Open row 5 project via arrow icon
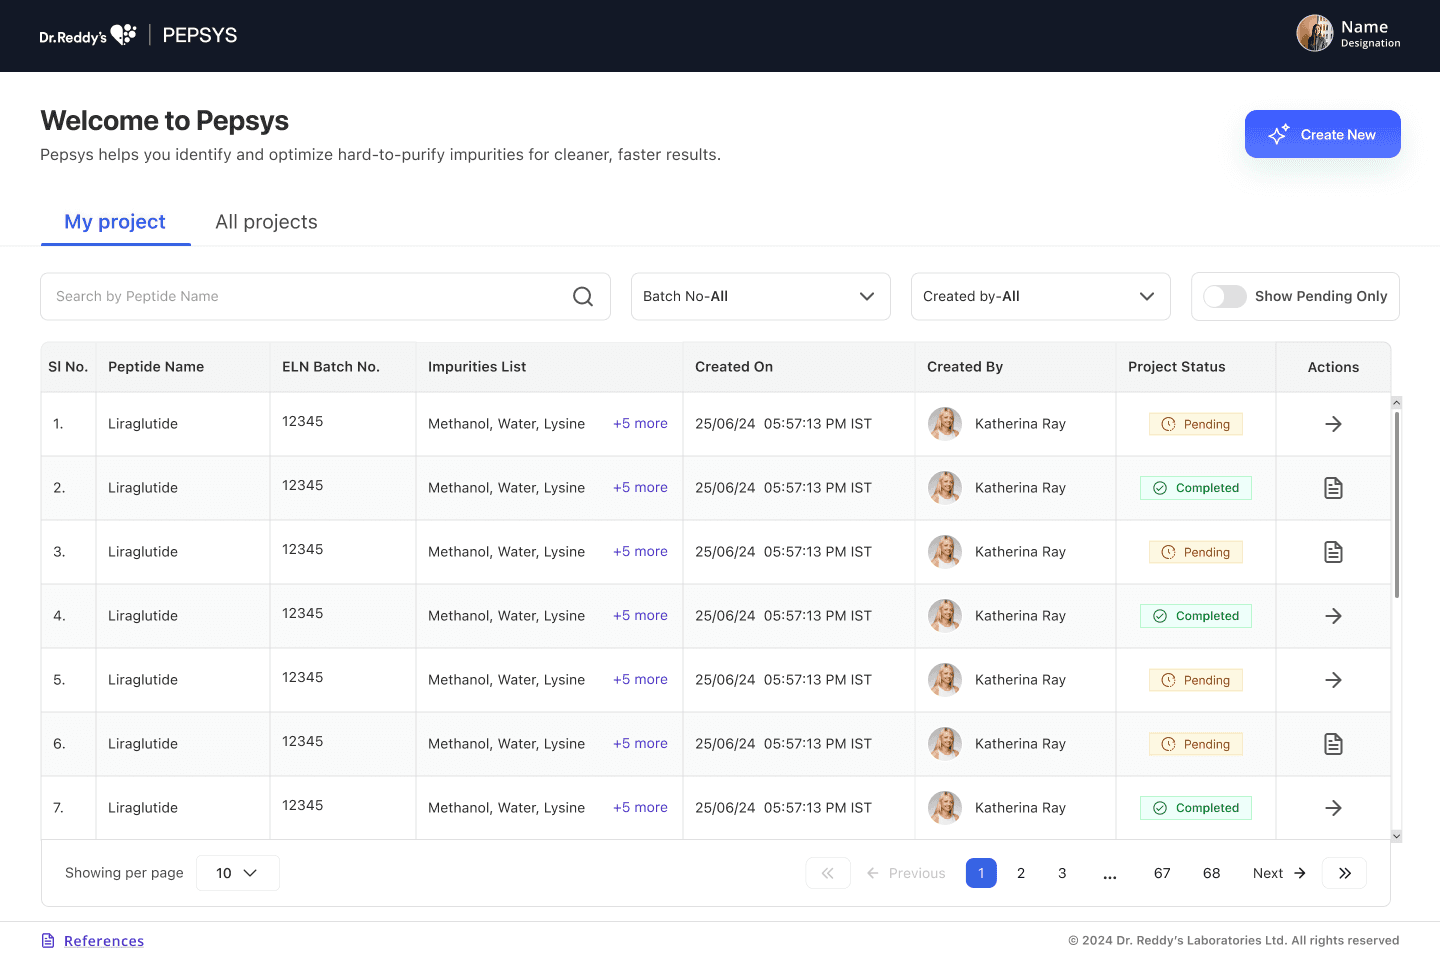Viewport: 1440px width, 960px height. 1333,680
